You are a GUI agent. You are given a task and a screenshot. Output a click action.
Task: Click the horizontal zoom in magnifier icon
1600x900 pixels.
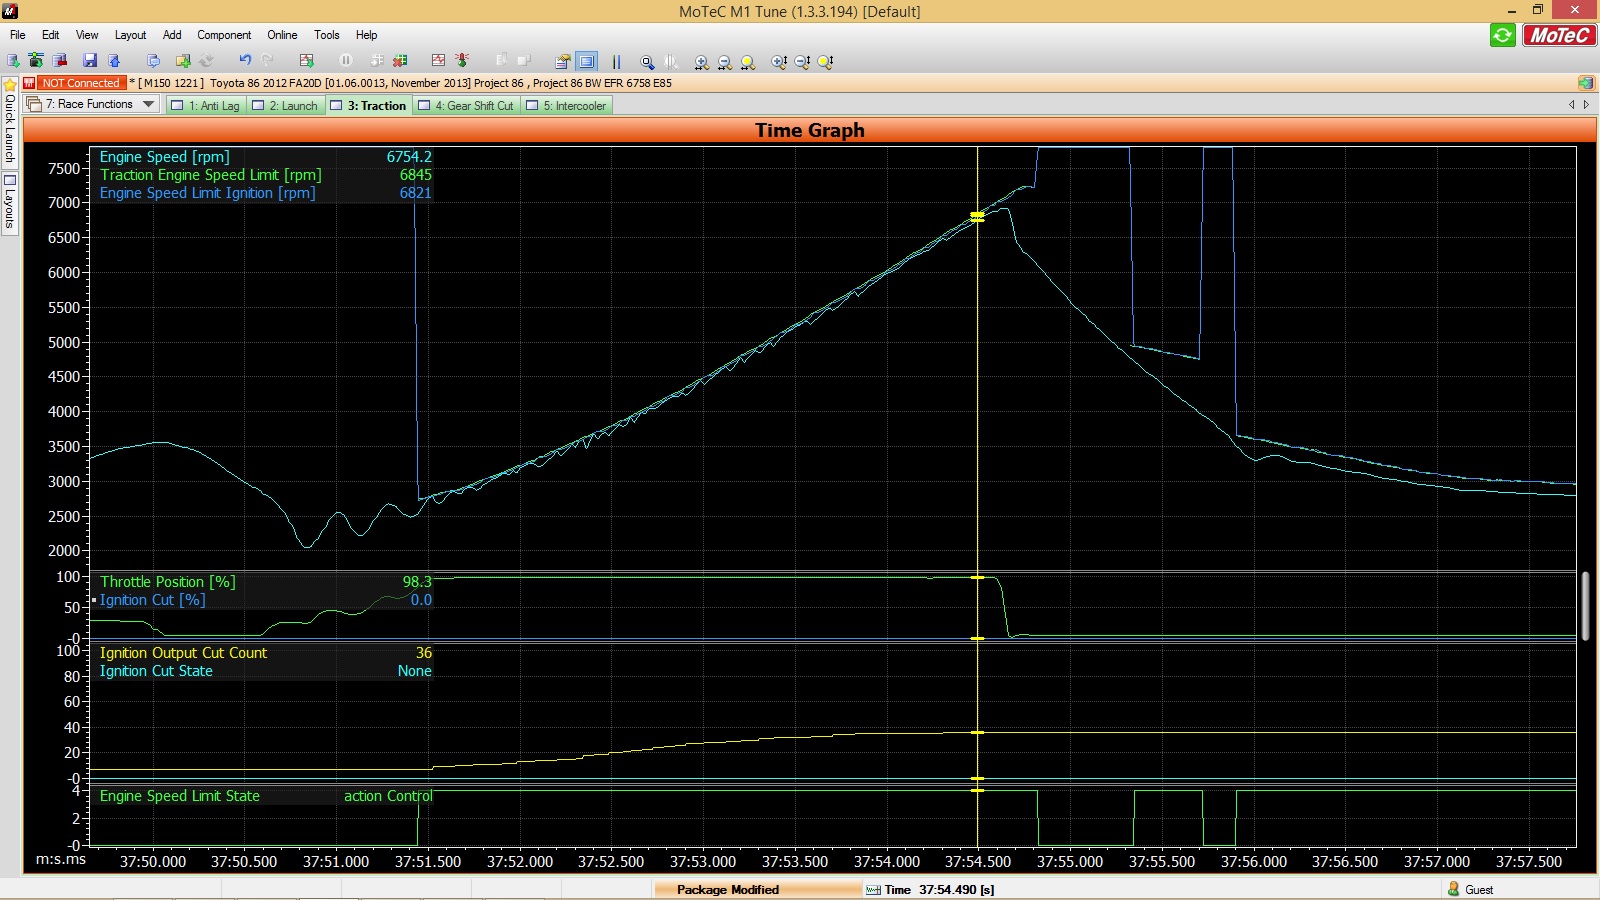(x=701, y=61)
